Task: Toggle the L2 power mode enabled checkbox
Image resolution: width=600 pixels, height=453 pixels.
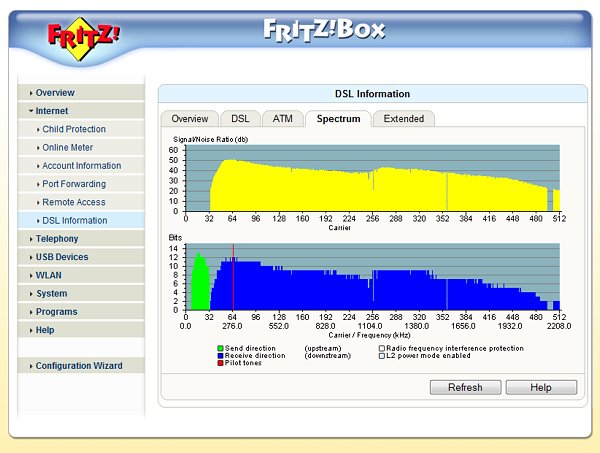Action: [381, 356]
